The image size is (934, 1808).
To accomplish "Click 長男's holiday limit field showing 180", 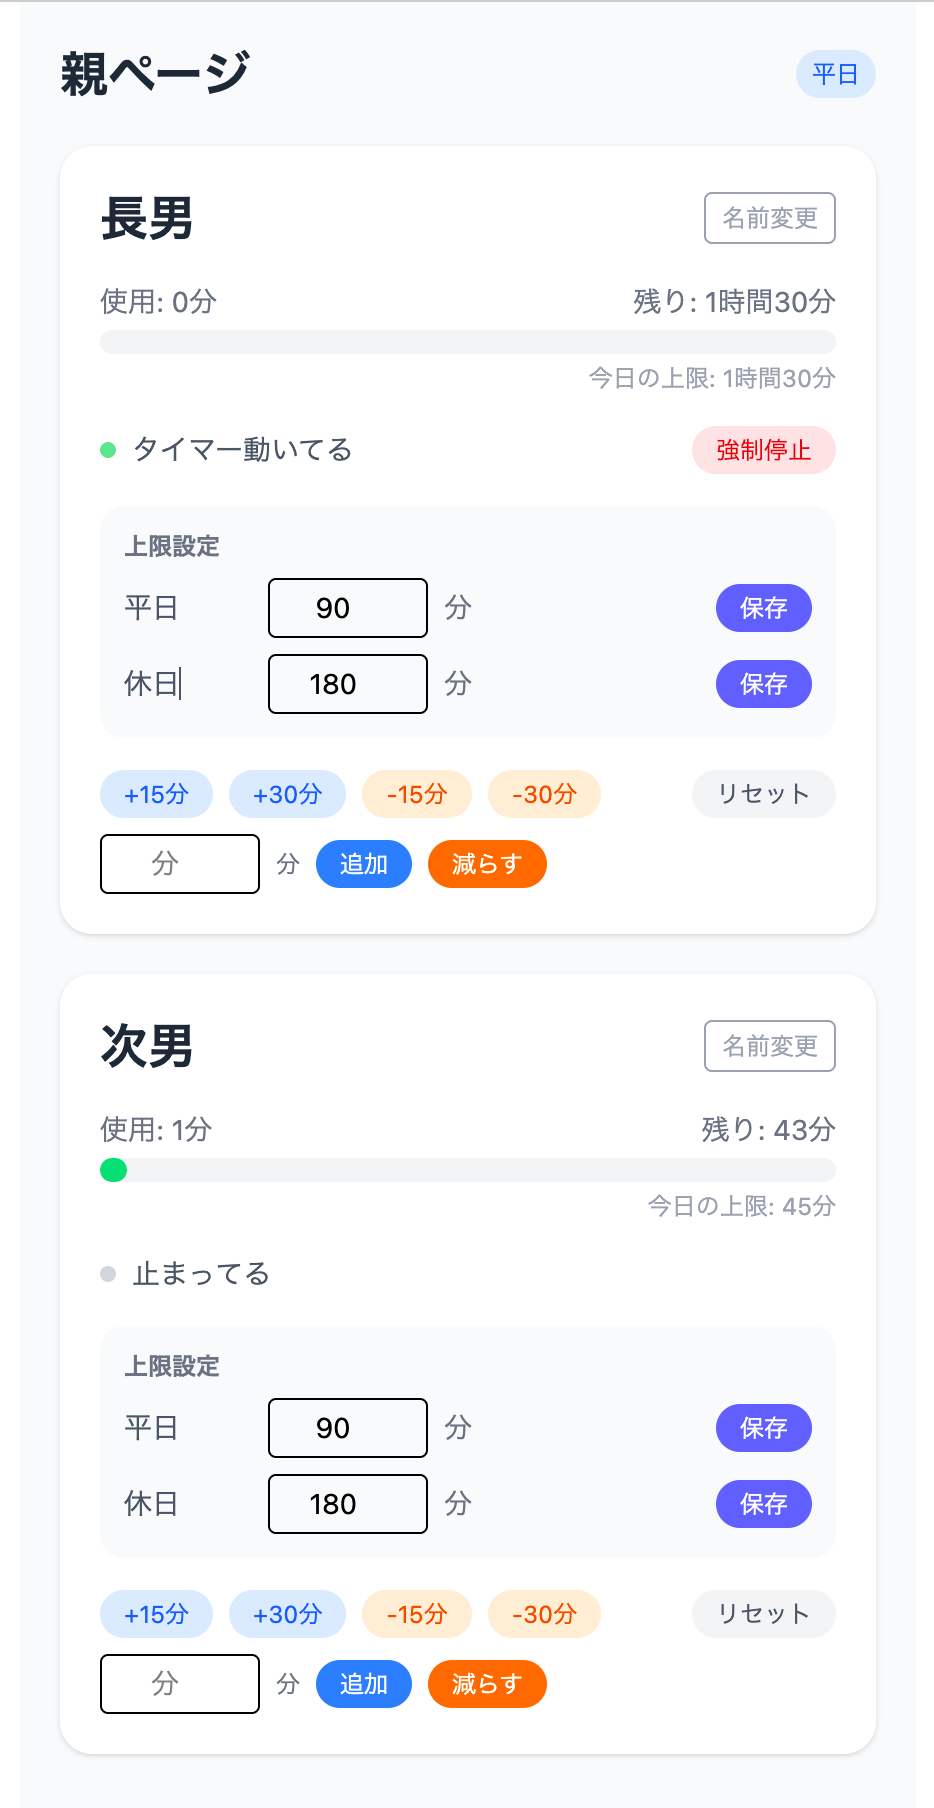I will [348, 684].
